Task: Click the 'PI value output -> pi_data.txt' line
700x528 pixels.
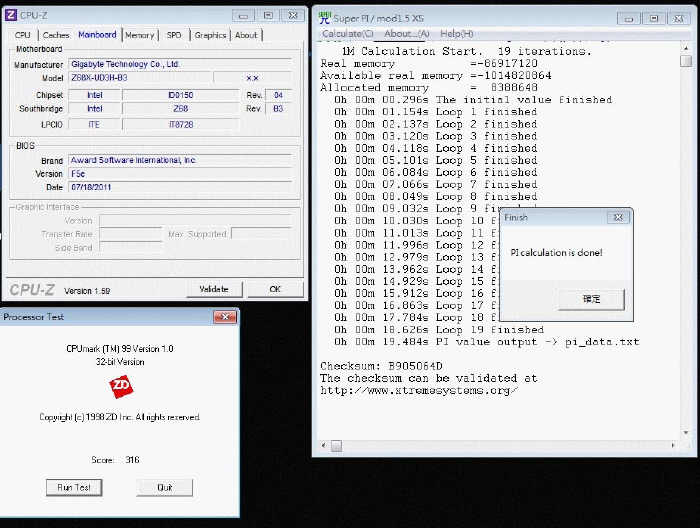Action: tap(487, 342)
